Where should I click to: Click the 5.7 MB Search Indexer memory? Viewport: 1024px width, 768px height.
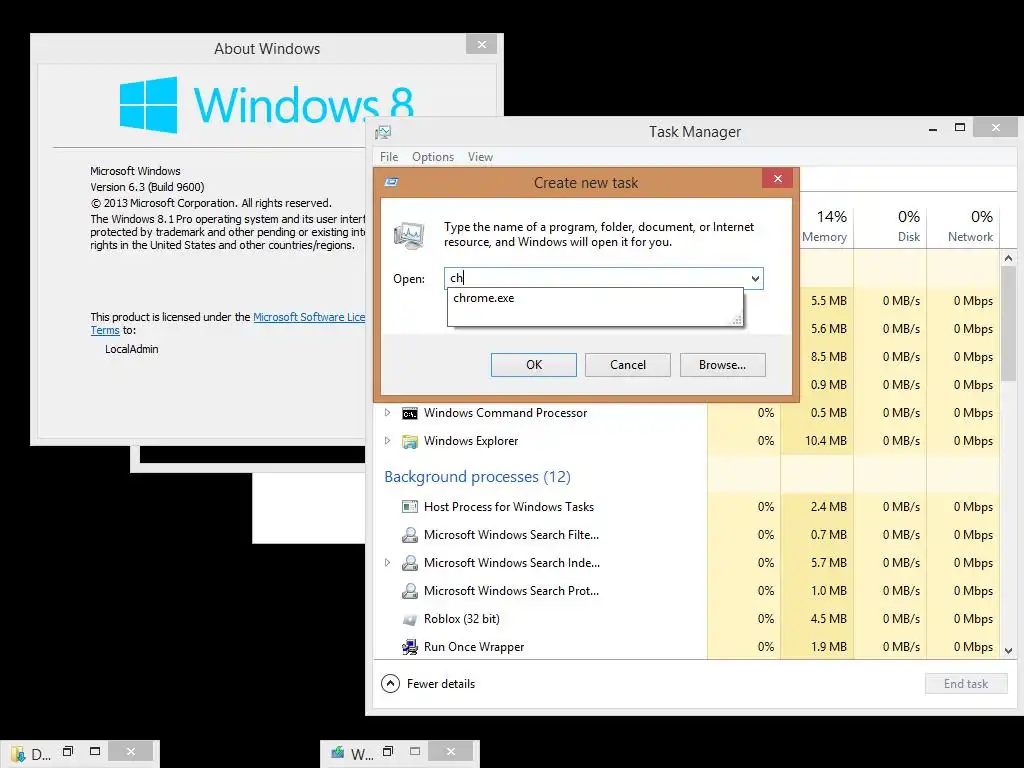829,563
